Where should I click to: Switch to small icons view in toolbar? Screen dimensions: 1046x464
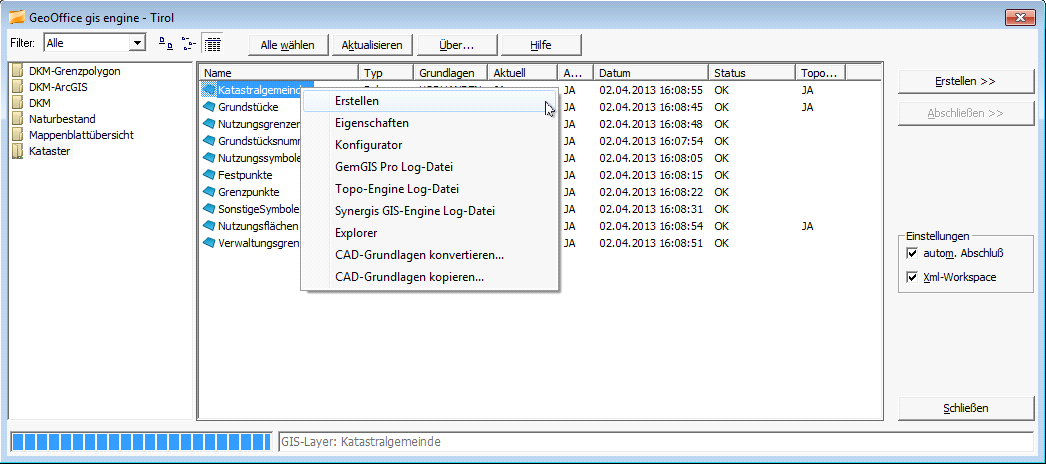(166, 44)
